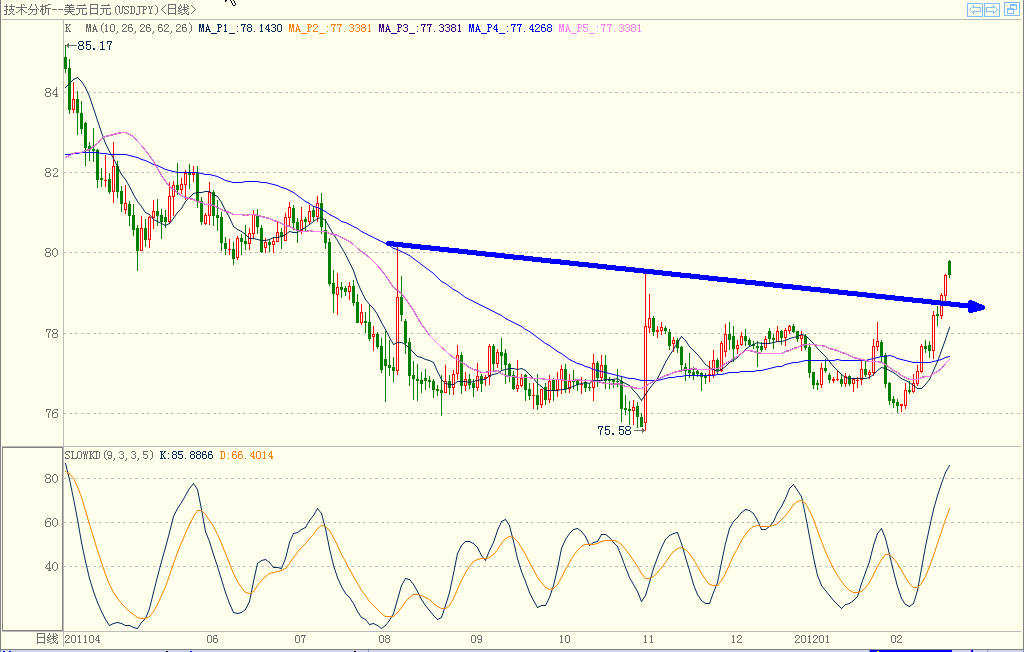Screen dimensions: 1024x652
Task: Click the 日线 period label at bottom left
Action: (47, 639)
